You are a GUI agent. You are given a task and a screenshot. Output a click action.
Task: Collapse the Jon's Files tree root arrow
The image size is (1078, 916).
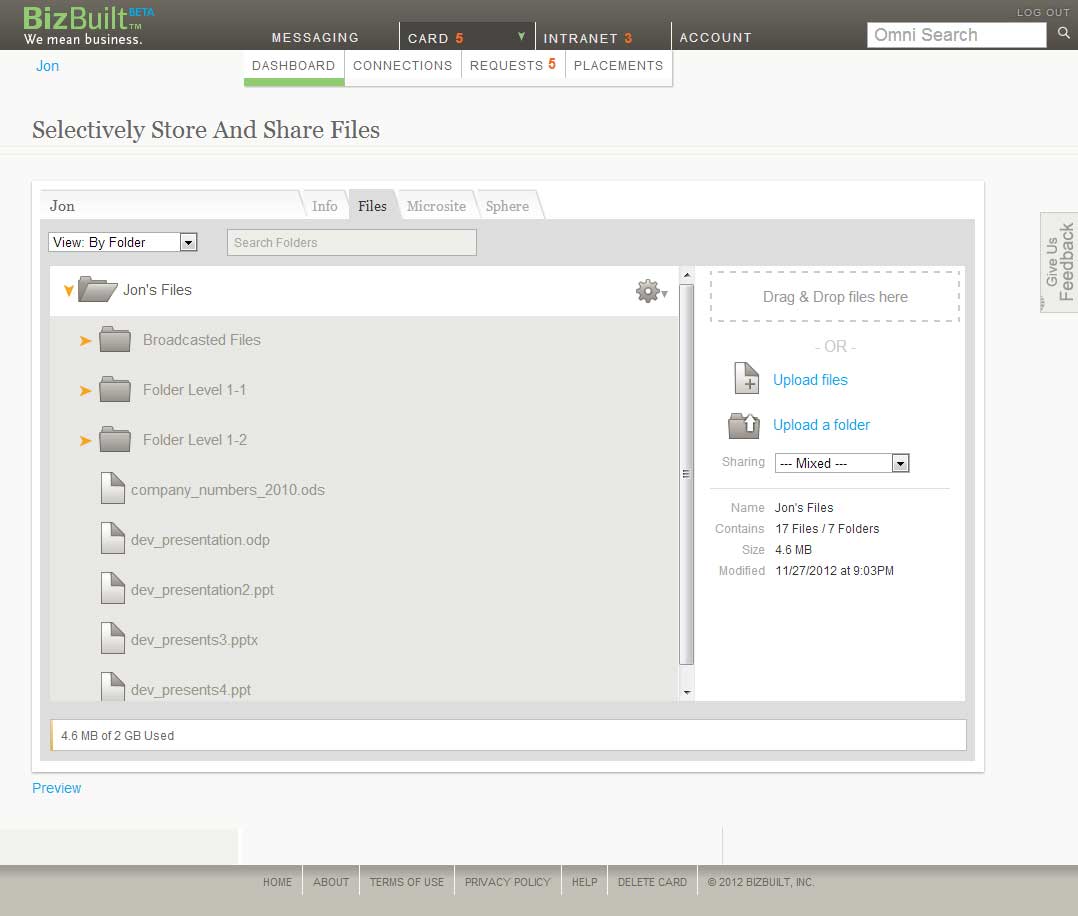click(x=69, y=291)
